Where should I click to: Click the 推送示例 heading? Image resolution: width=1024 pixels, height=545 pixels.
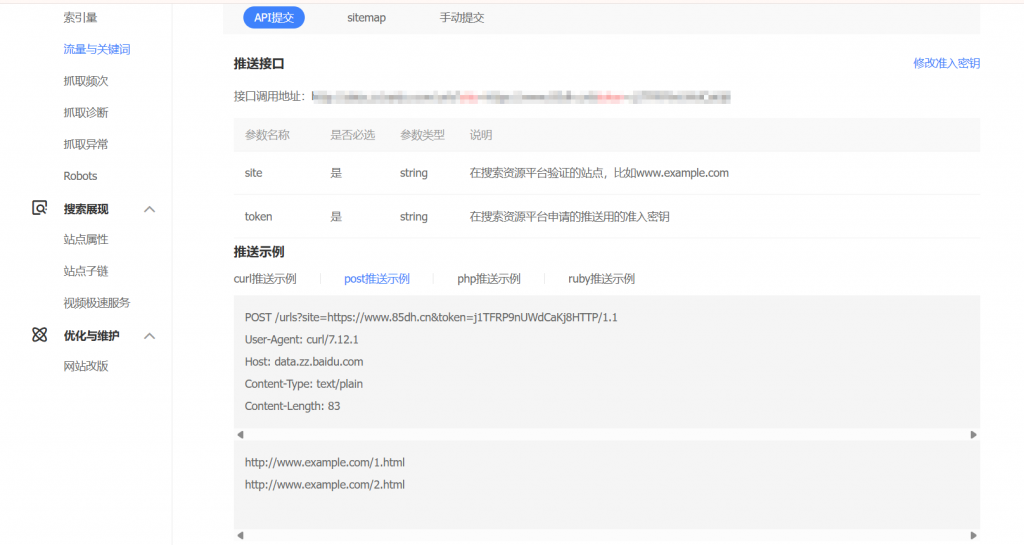[259, 252]
